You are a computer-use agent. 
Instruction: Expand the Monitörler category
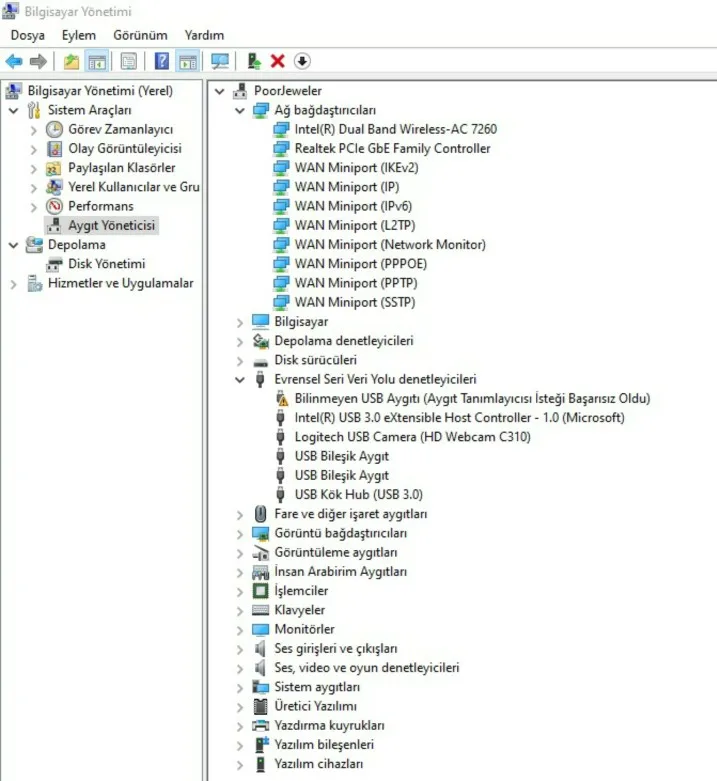(x=240, y=630)
